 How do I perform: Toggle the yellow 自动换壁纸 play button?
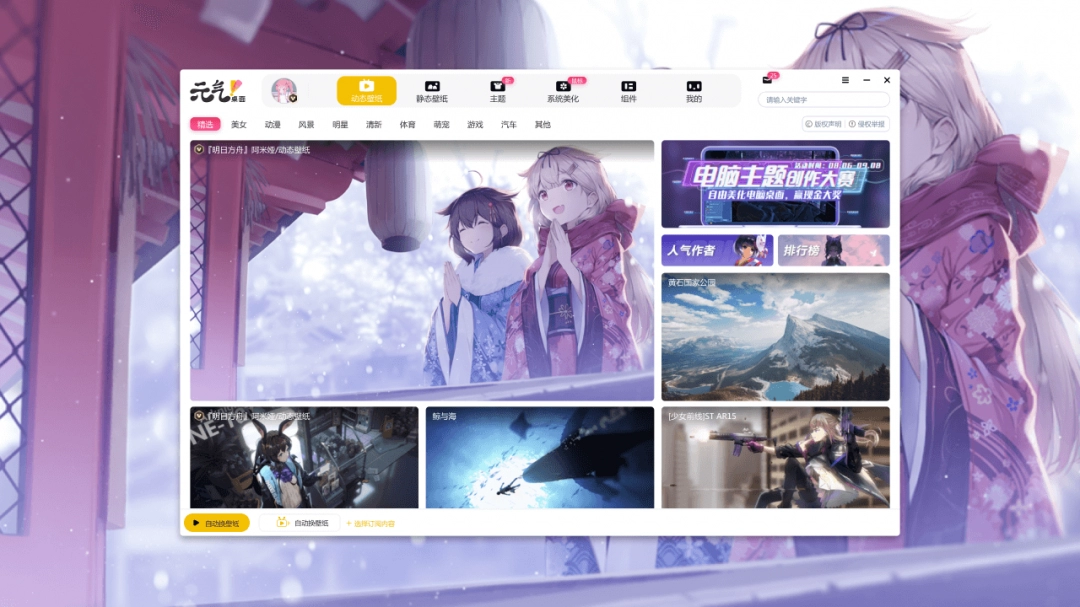[x=216, y=523]
